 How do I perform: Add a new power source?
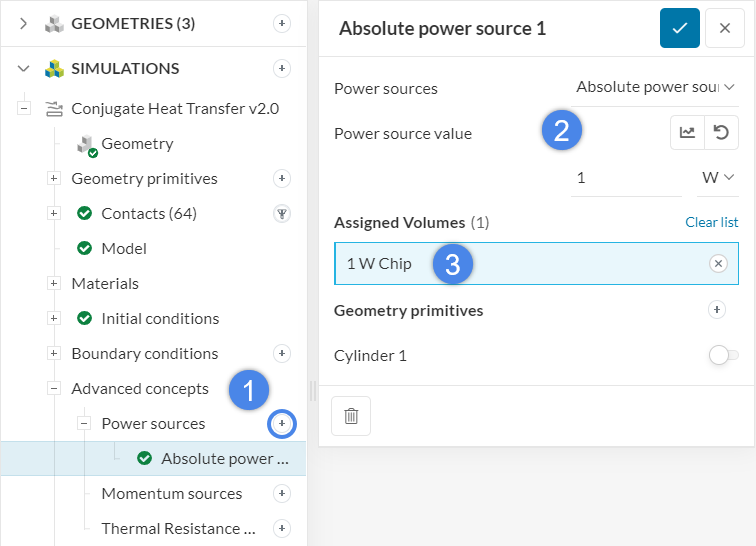point(282,423)
